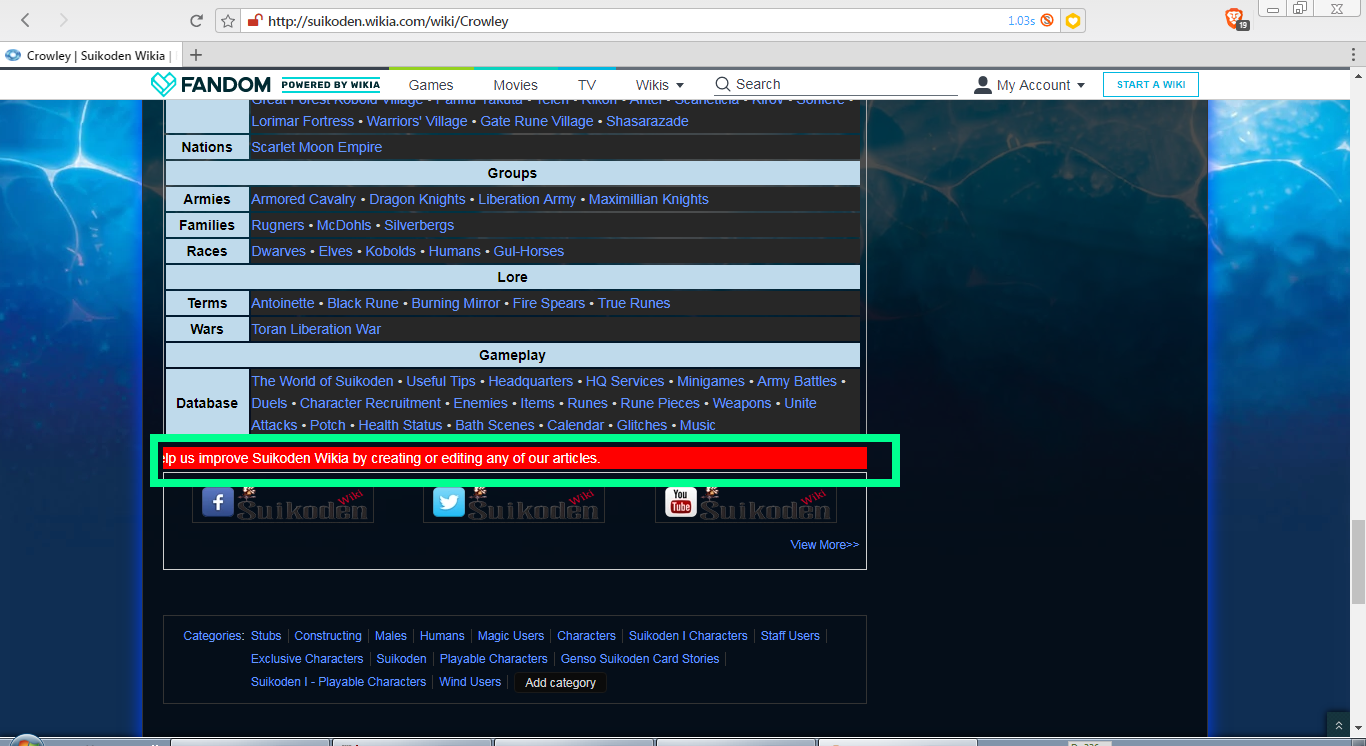Open the Glitches link
This screenshot has width=1366, height=746.
(x=642, y=425)
